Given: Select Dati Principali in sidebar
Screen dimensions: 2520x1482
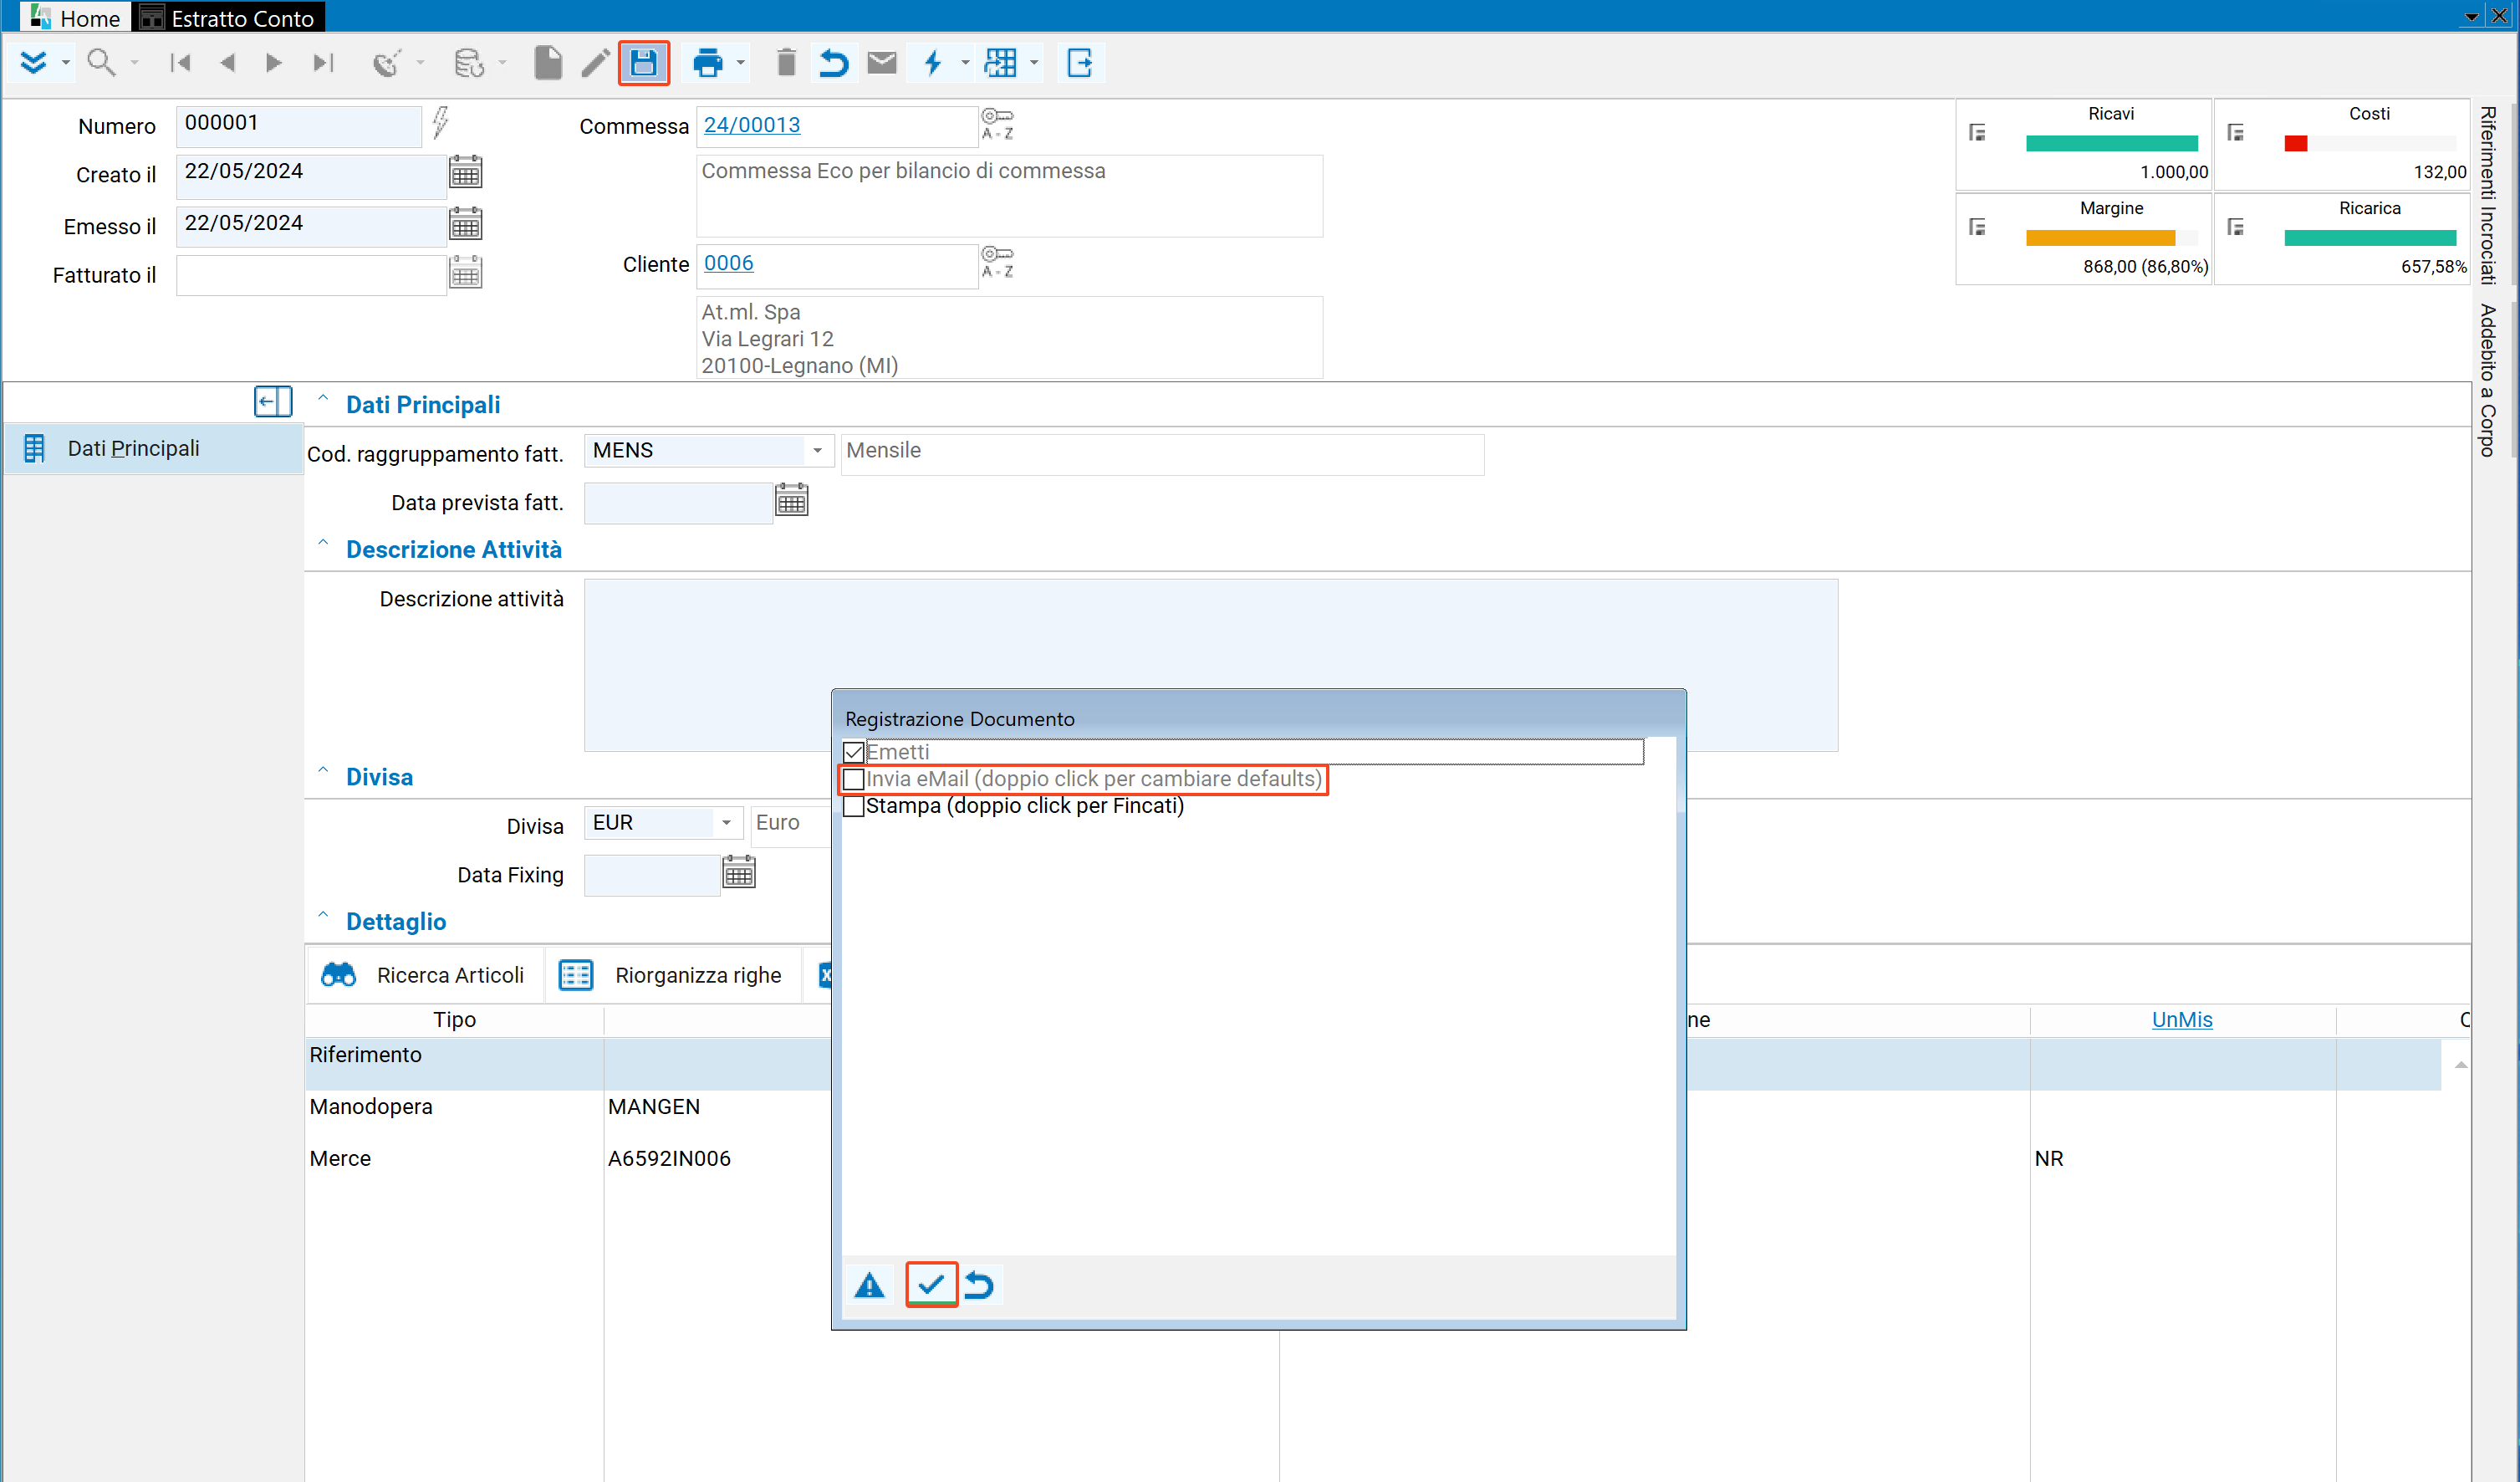Looking at the screenshot, I should click(x=153, y=448).
